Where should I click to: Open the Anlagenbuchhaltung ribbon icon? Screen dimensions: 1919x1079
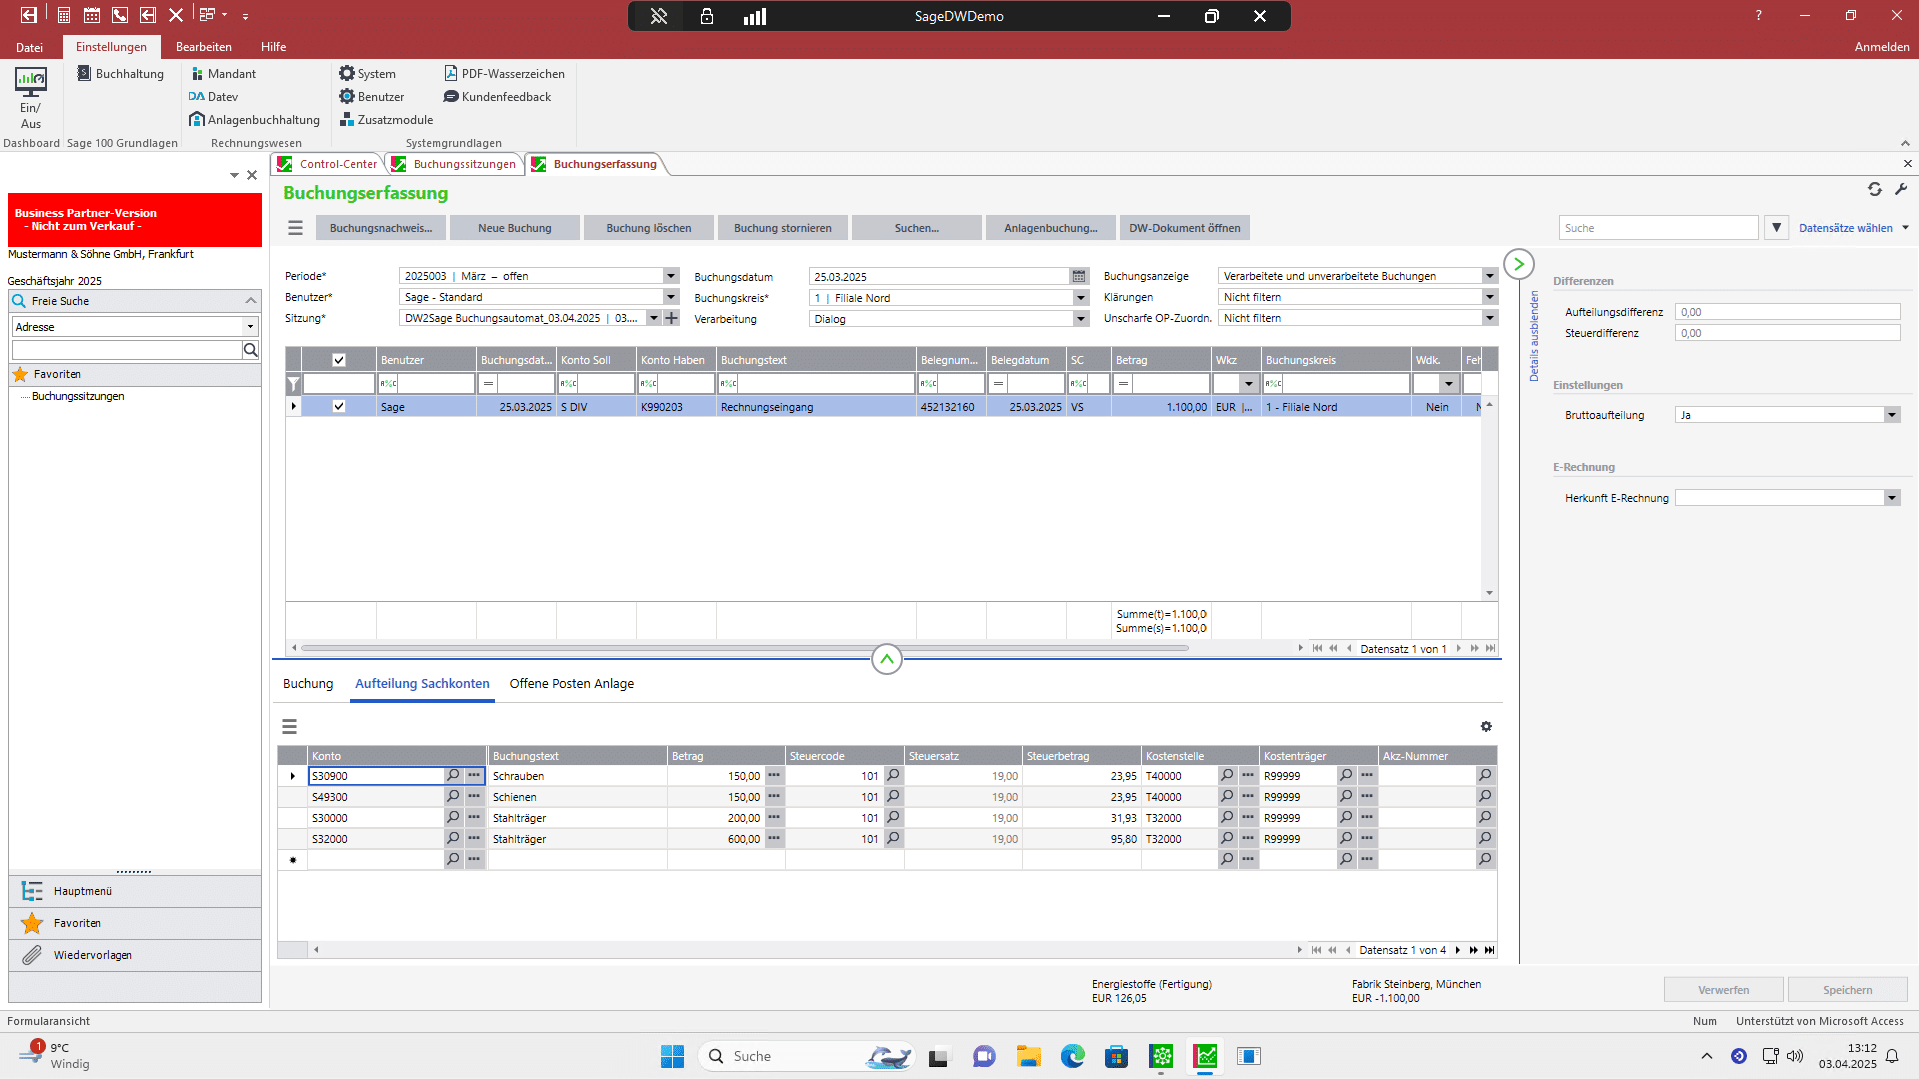(197, 120)
